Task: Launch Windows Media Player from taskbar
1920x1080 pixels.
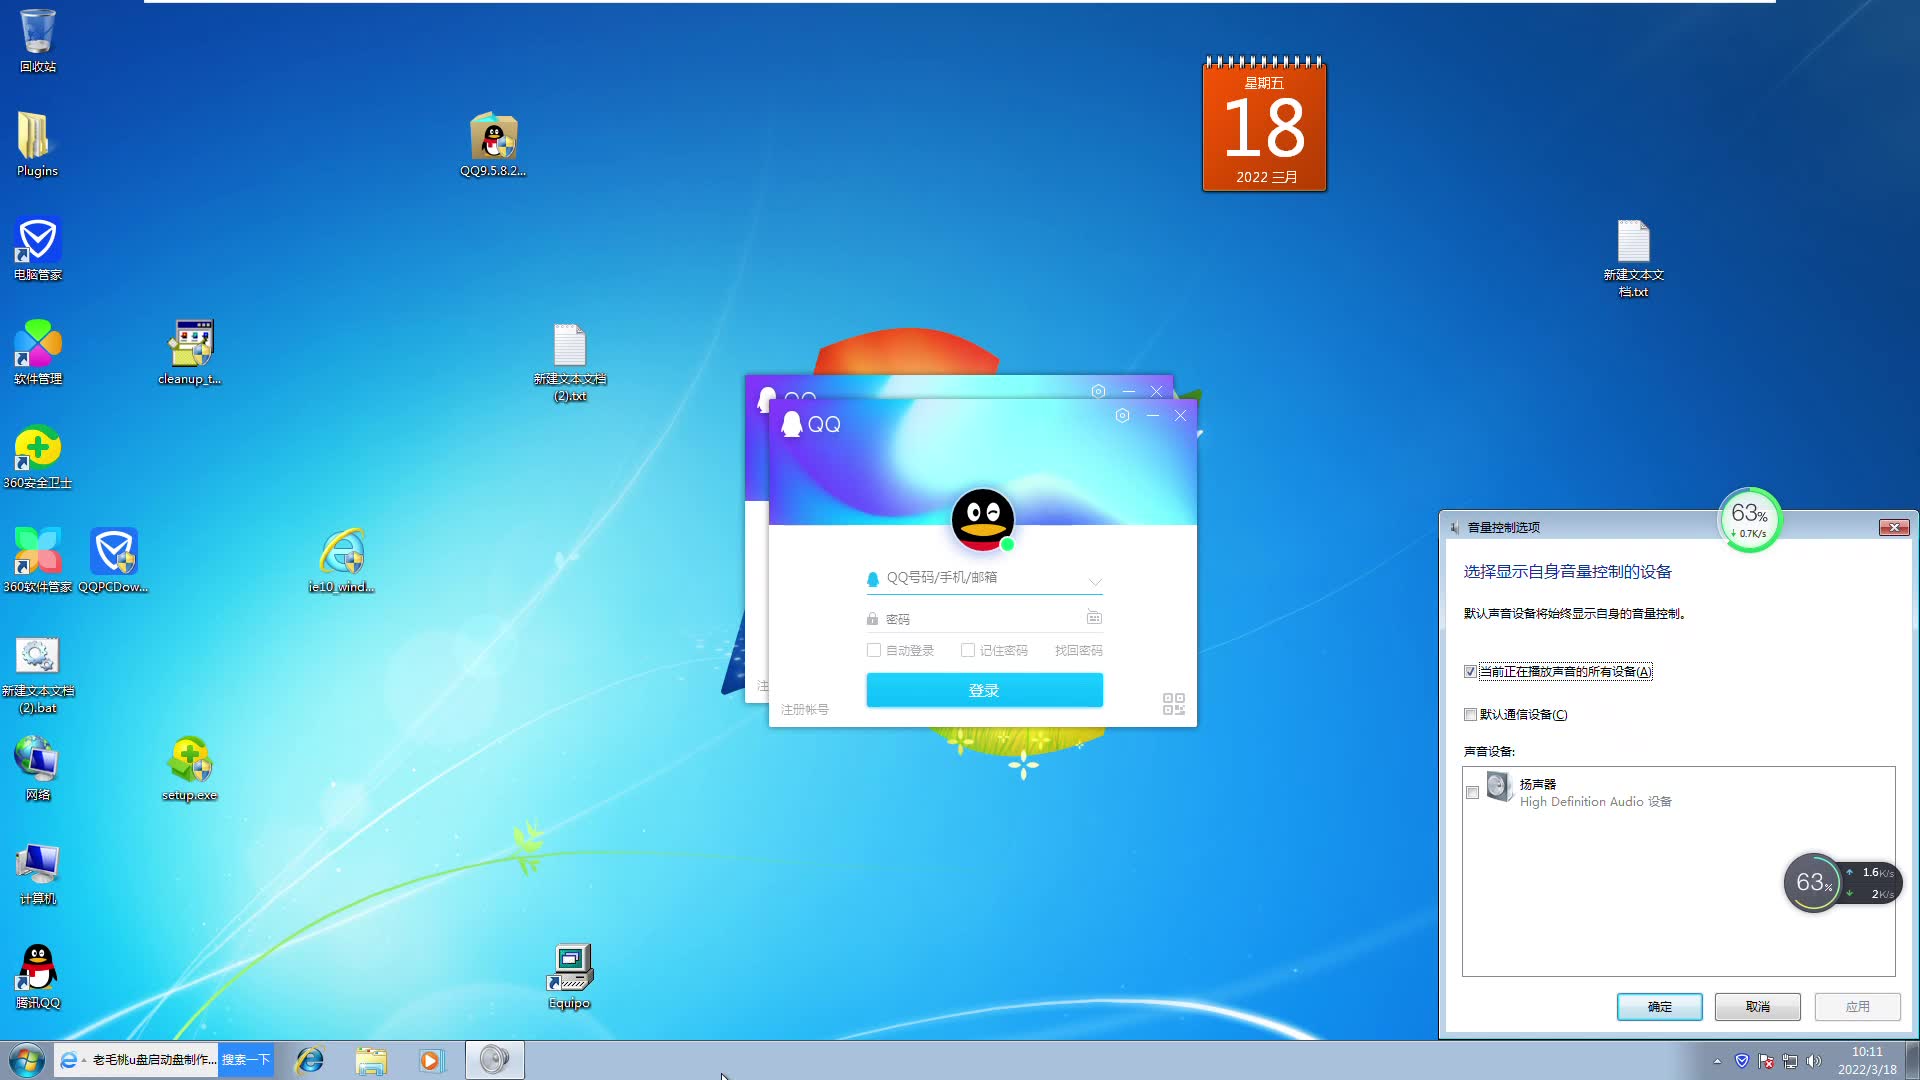Action: 431,1060
